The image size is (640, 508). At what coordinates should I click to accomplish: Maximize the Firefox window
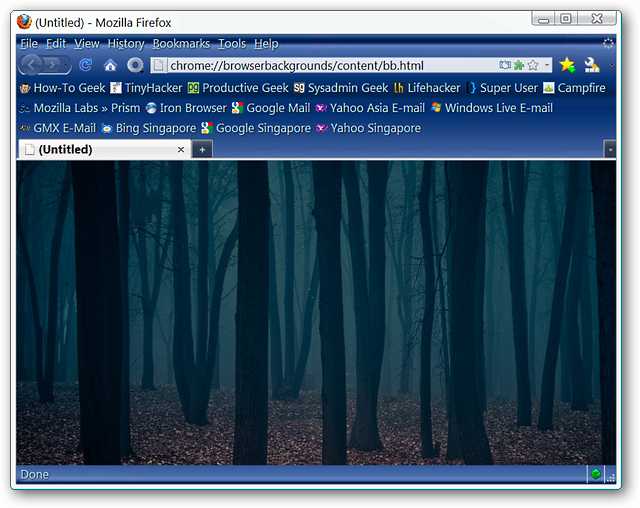pyautogui.click(x=565, y=19)
